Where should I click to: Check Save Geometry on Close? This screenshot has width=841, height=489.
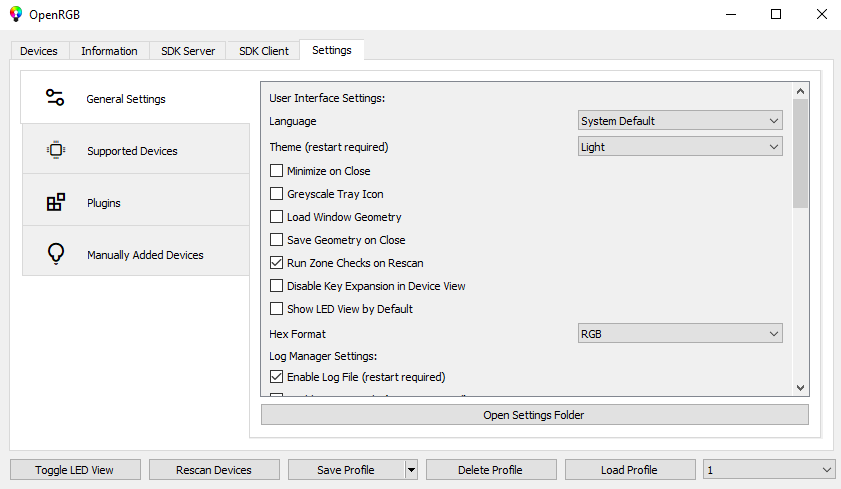tap(276, 240)
